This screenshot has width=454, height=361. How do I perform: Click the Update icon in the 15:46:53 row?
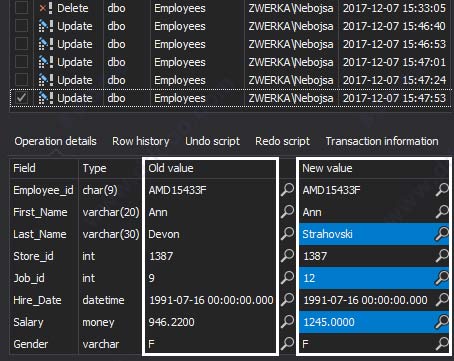click(46, 44)
